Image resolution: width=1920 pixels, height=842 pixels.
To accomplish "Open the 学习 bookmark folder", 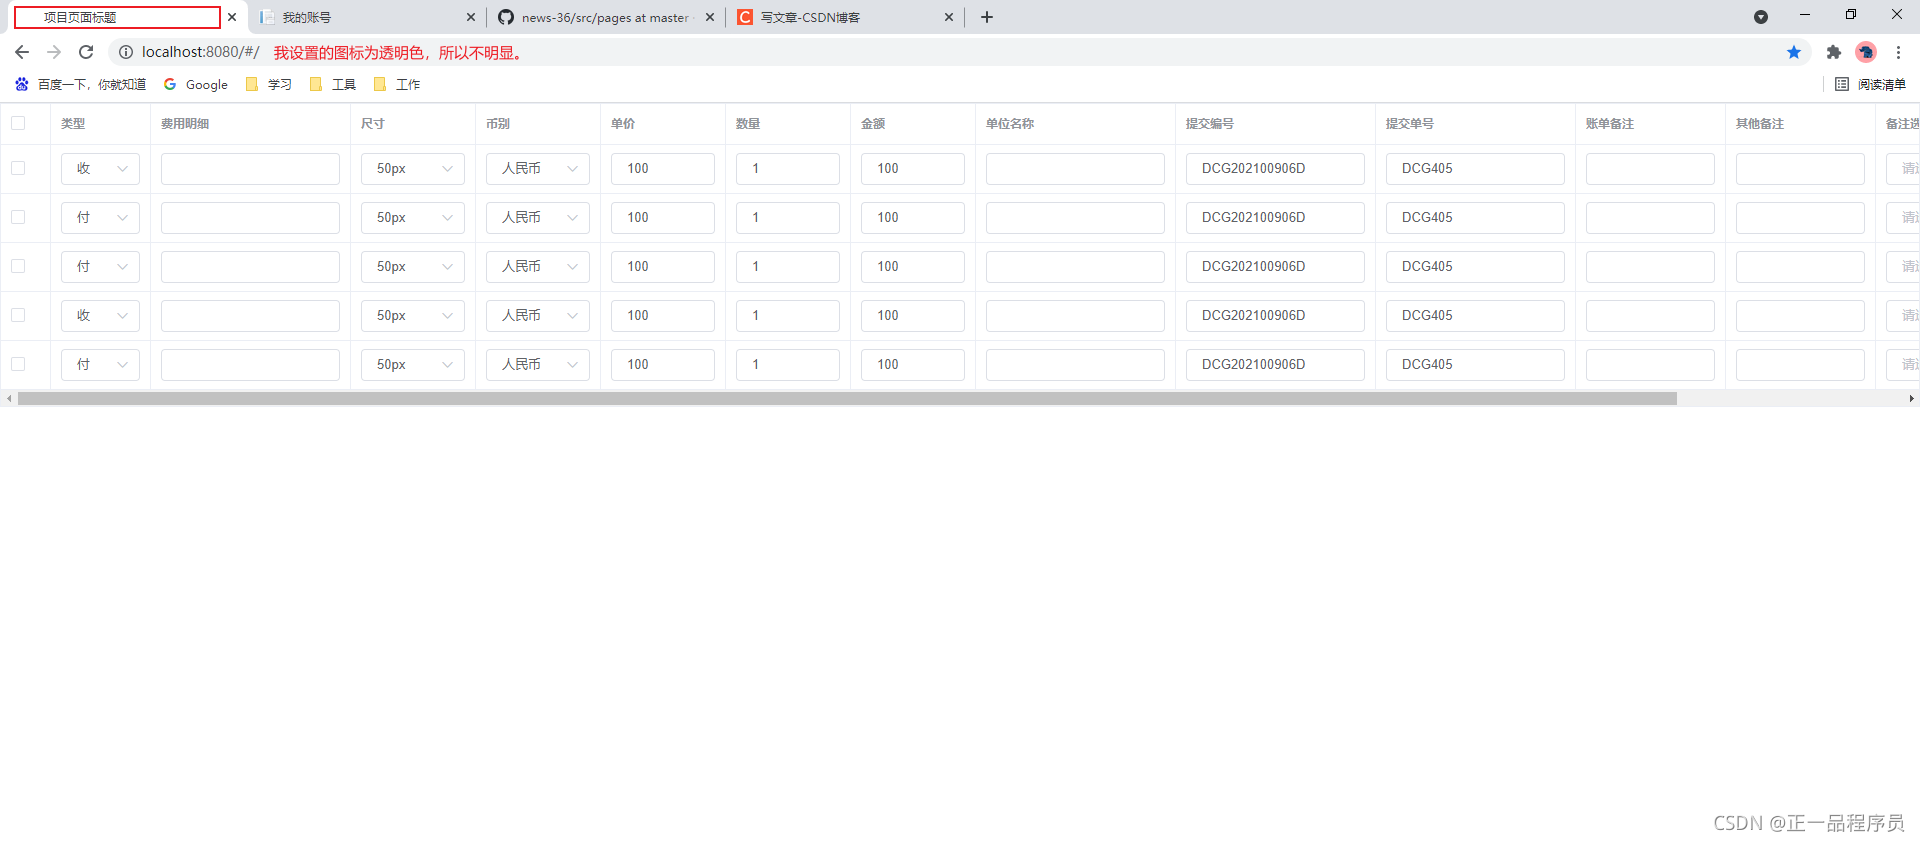I will 269,85.
